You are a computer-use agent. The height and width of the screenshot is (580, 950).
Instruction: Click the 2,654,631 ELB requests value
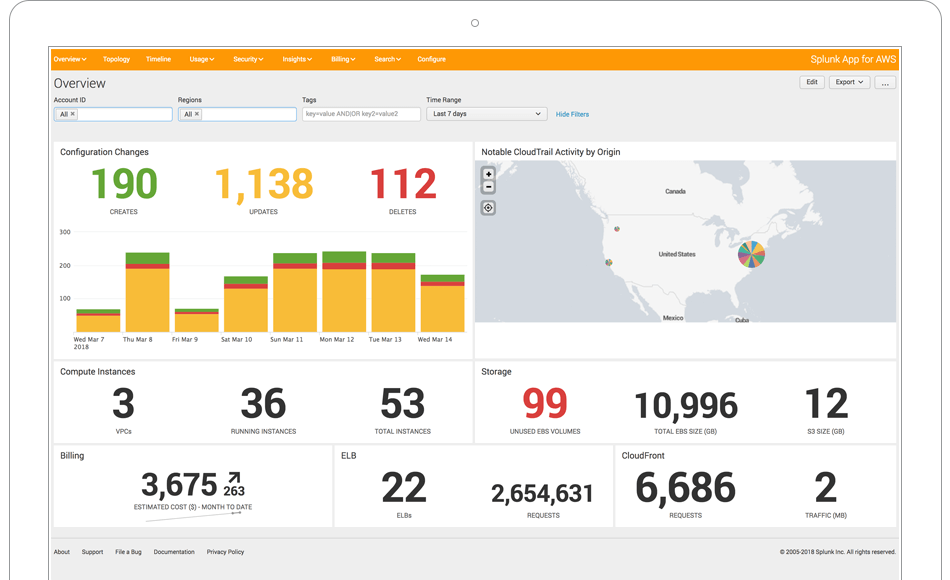click(x=542, y=494)
